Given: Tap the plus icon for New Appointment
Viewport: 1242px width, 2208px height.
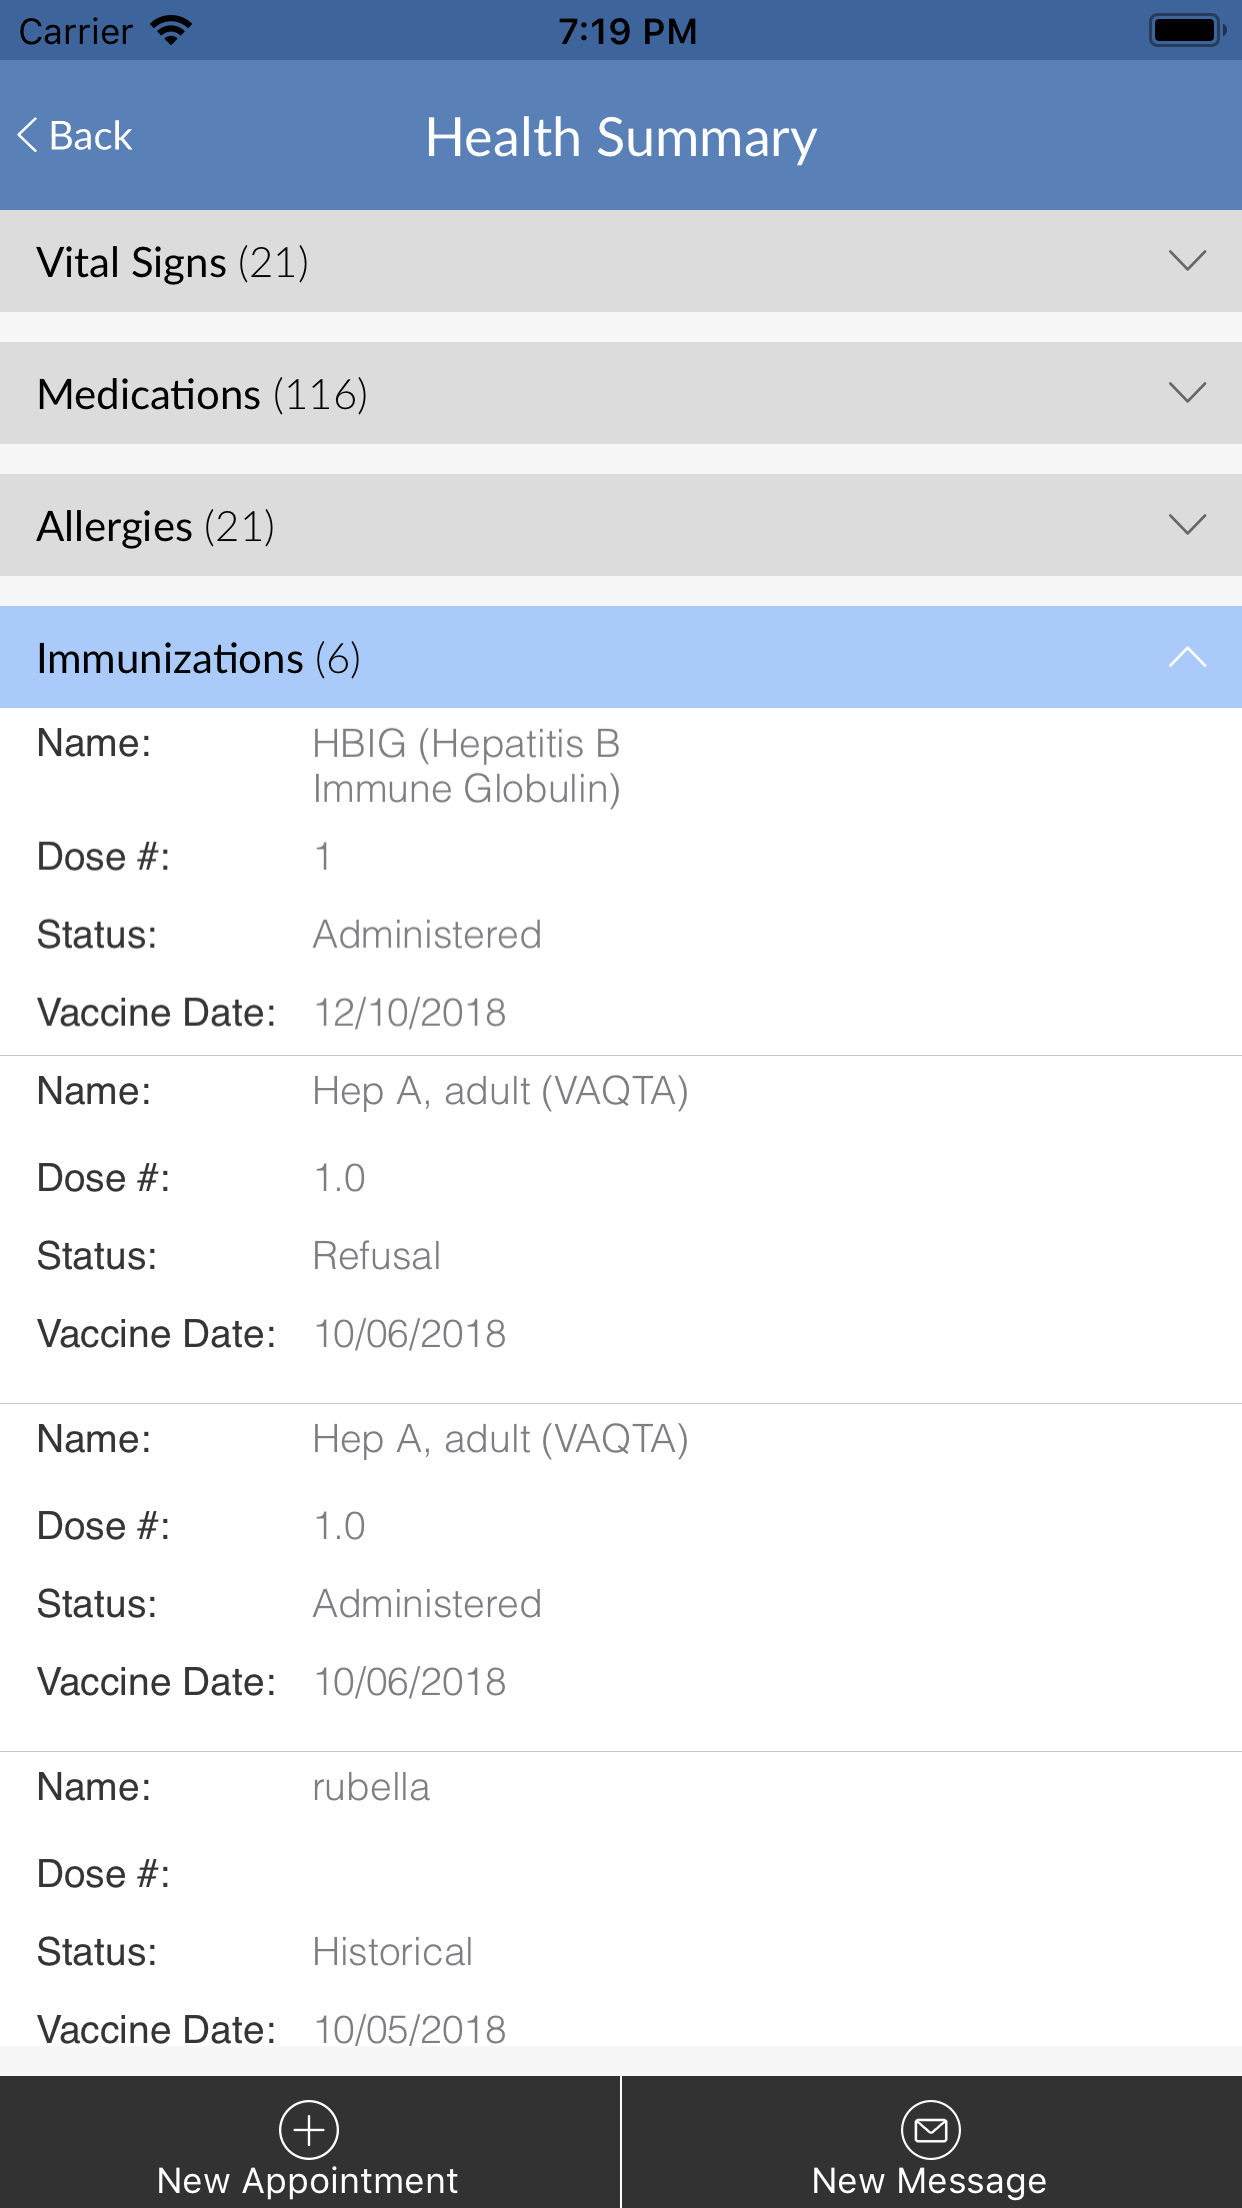Looking at the screenshot, I should [x=309, y=2129].
